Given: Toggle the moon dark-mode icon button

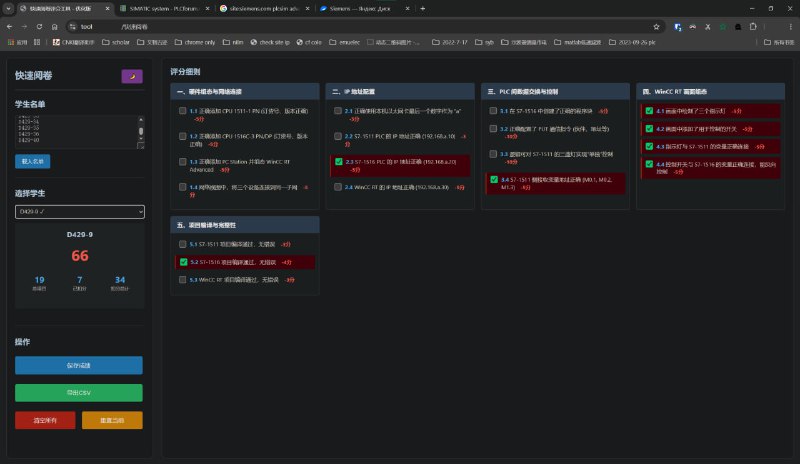Looking at the screenshot, I should [x=132, y=76].
